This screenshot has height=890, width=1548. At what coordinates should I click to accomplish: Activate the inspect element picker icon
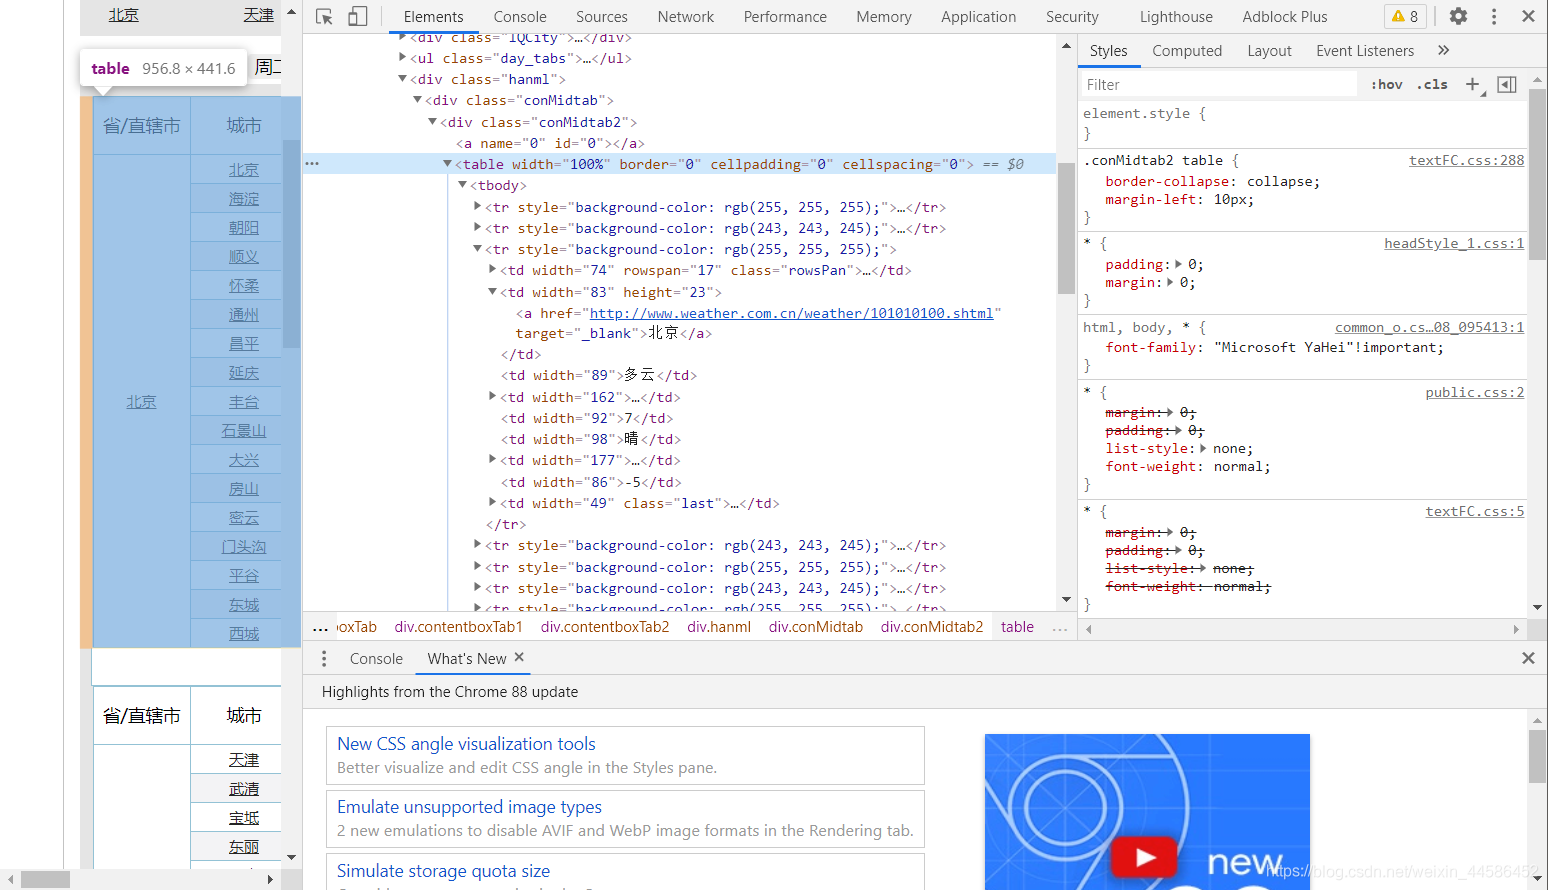[x=324, y=16]
